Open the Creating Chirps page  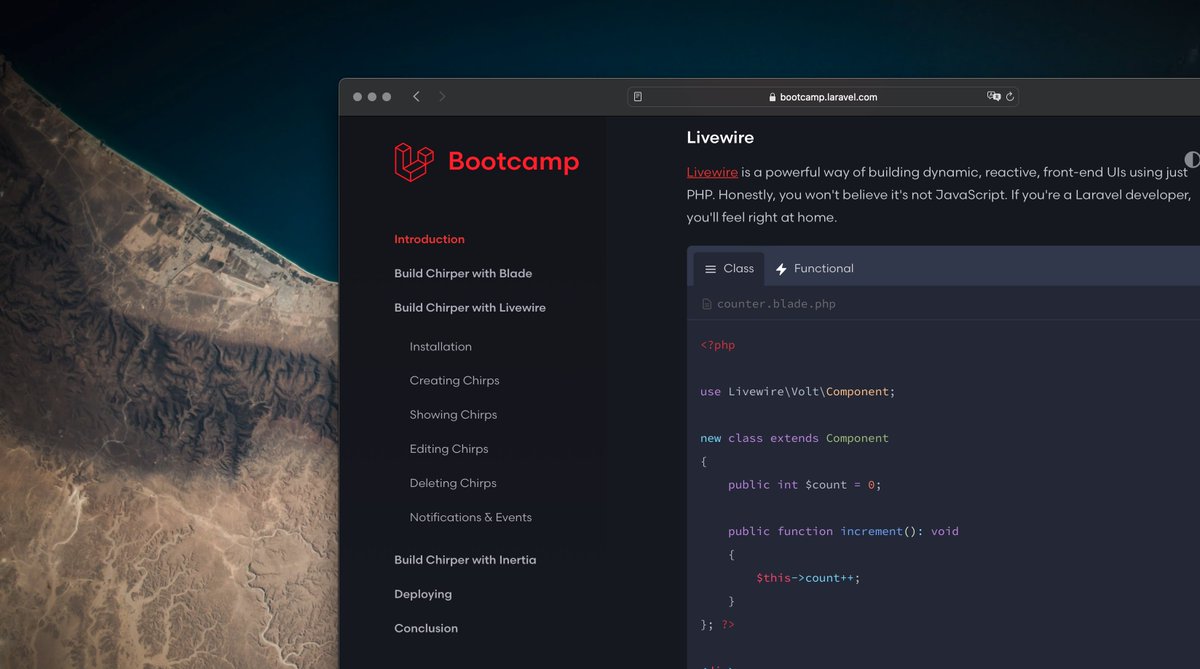454,380
